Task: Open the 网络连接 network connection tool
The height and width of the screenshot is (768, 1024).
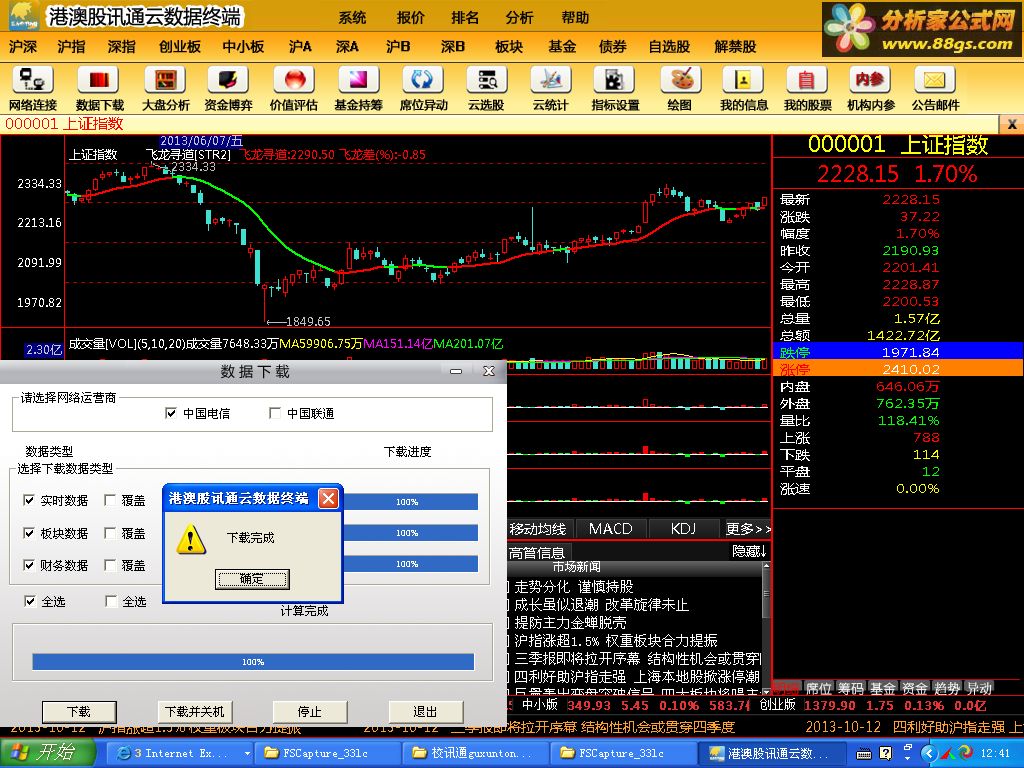Action: click(32, 89)
